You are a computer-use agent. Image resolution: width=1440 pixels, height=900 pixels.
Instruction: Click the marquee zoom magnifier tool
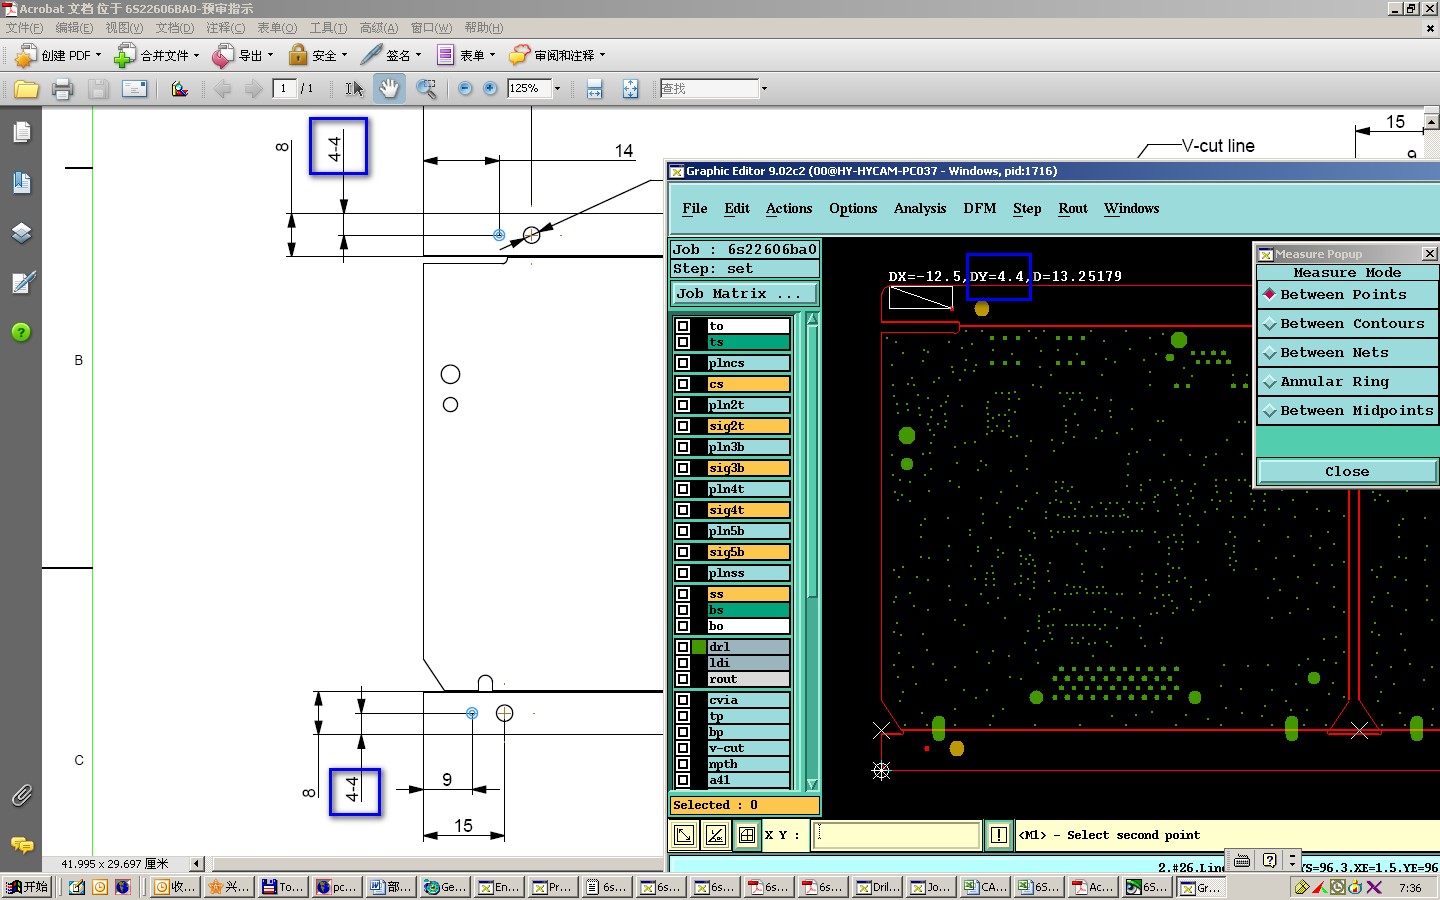[426, 89]
